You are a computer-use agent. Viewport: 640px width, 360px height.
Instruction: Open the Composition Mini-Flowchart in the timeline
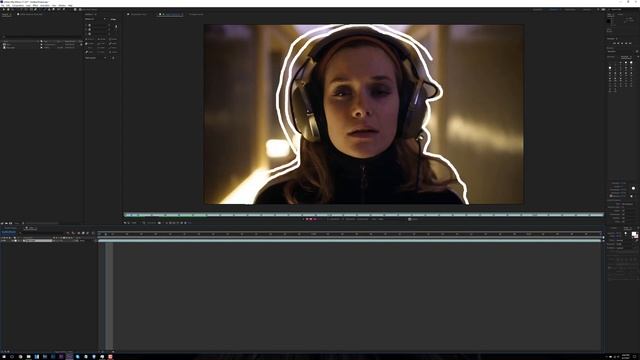click(x=68, y=233)
